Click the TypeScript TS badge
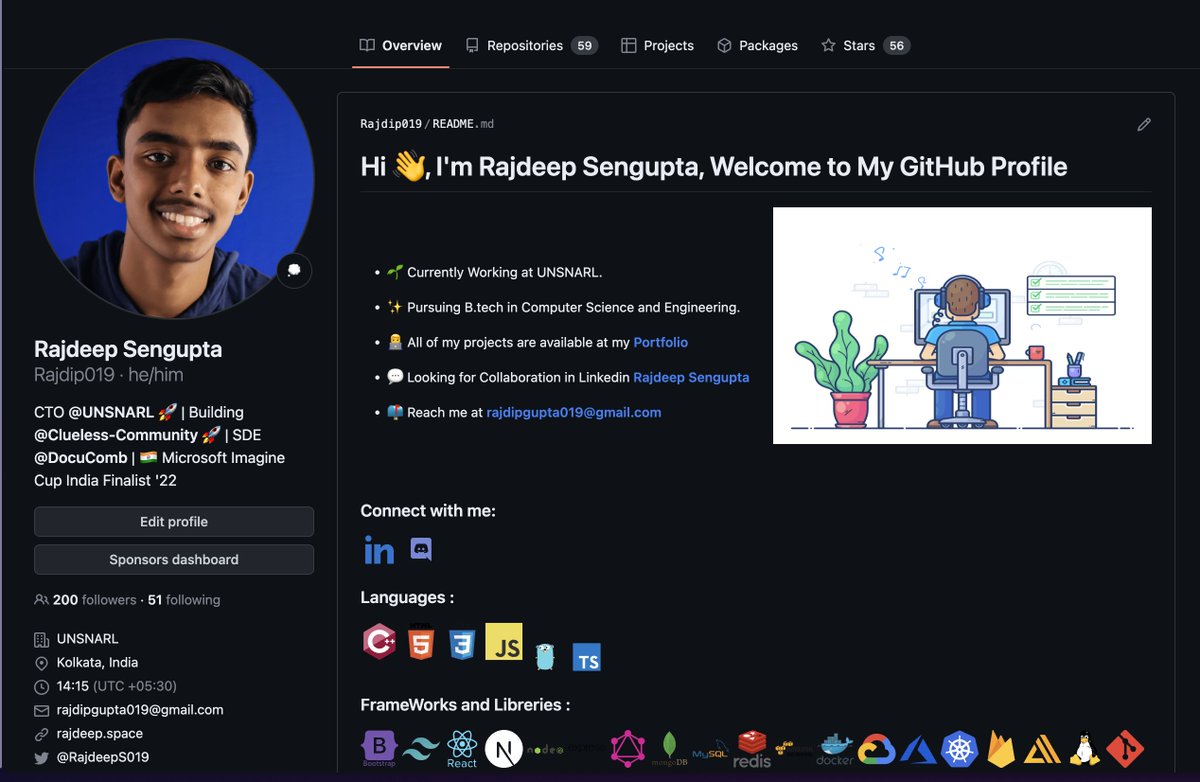 coord(587,657)
